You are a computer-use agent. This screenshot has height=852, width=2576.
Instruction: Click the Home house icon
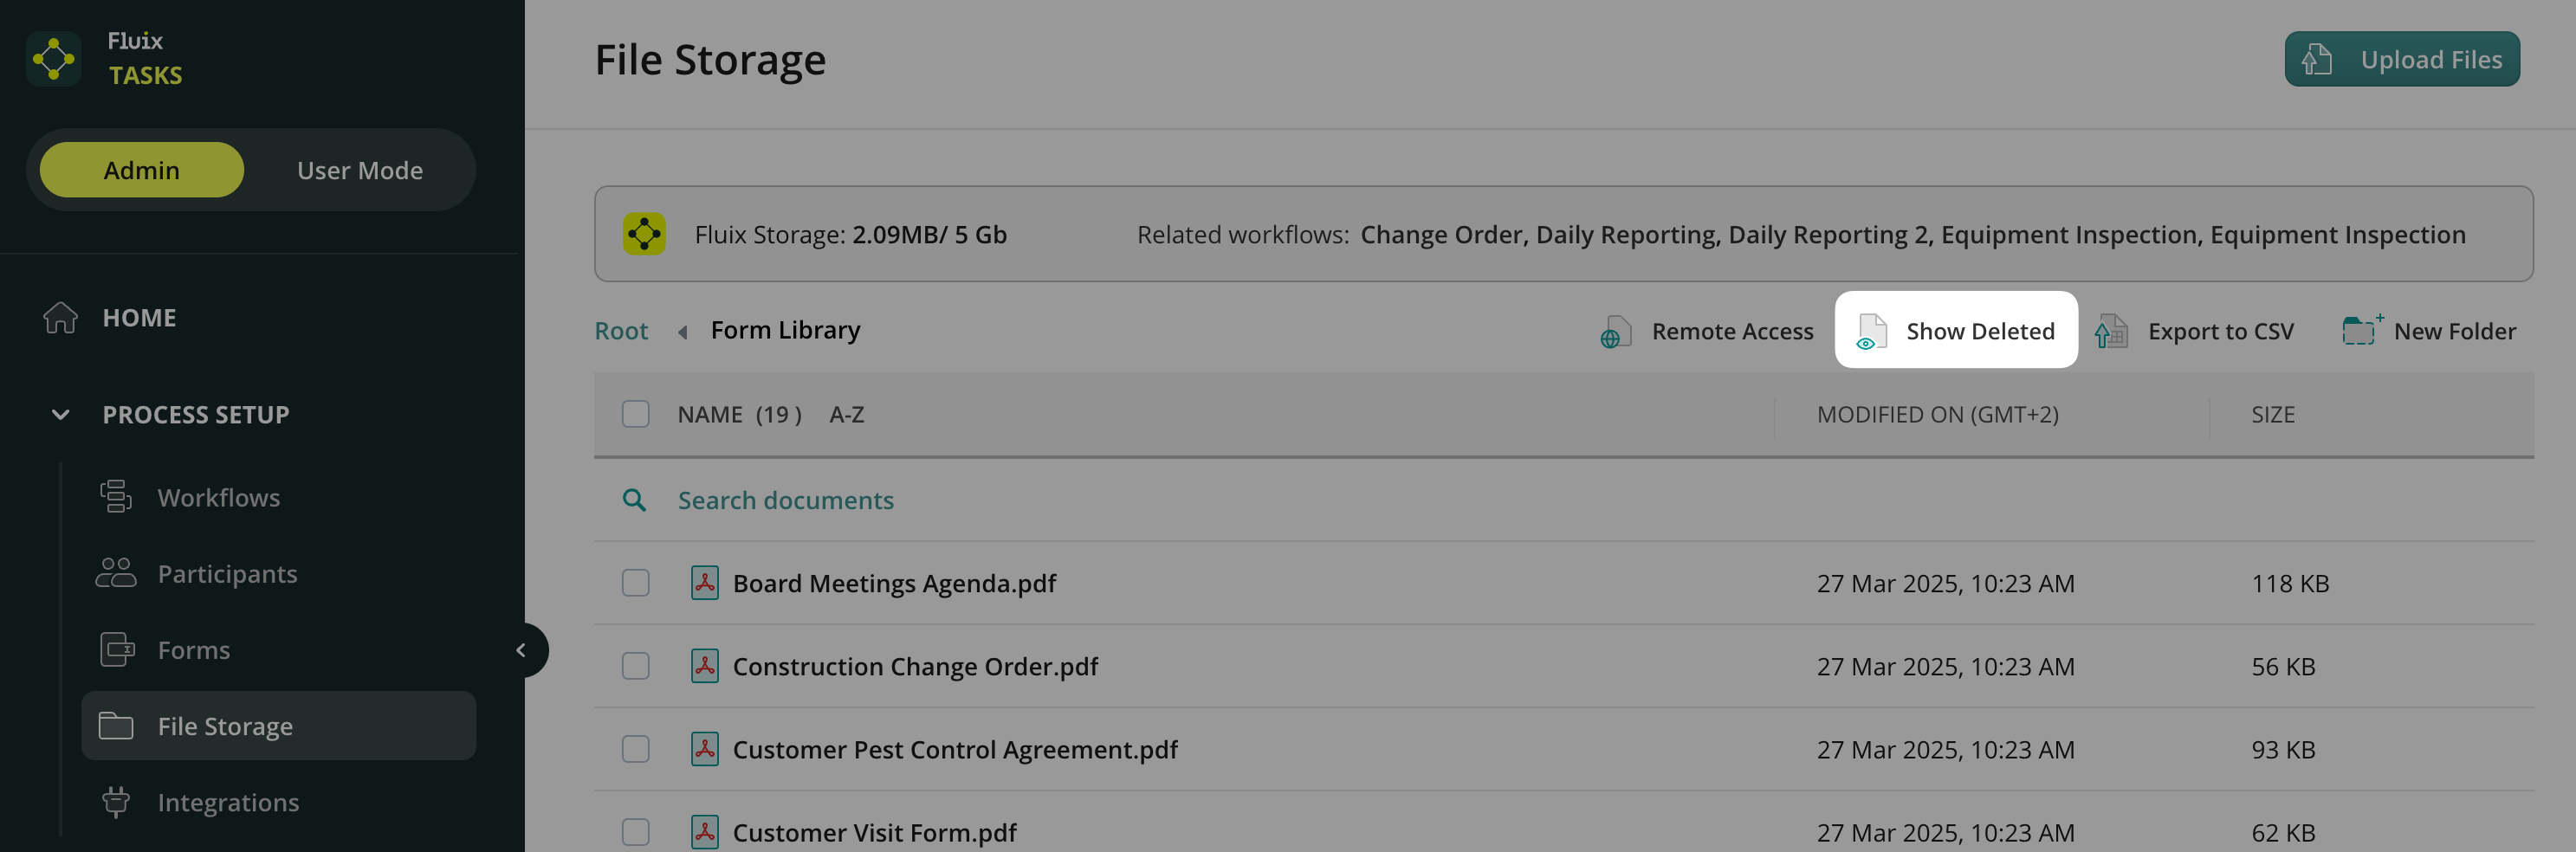[x=61, y=318]
